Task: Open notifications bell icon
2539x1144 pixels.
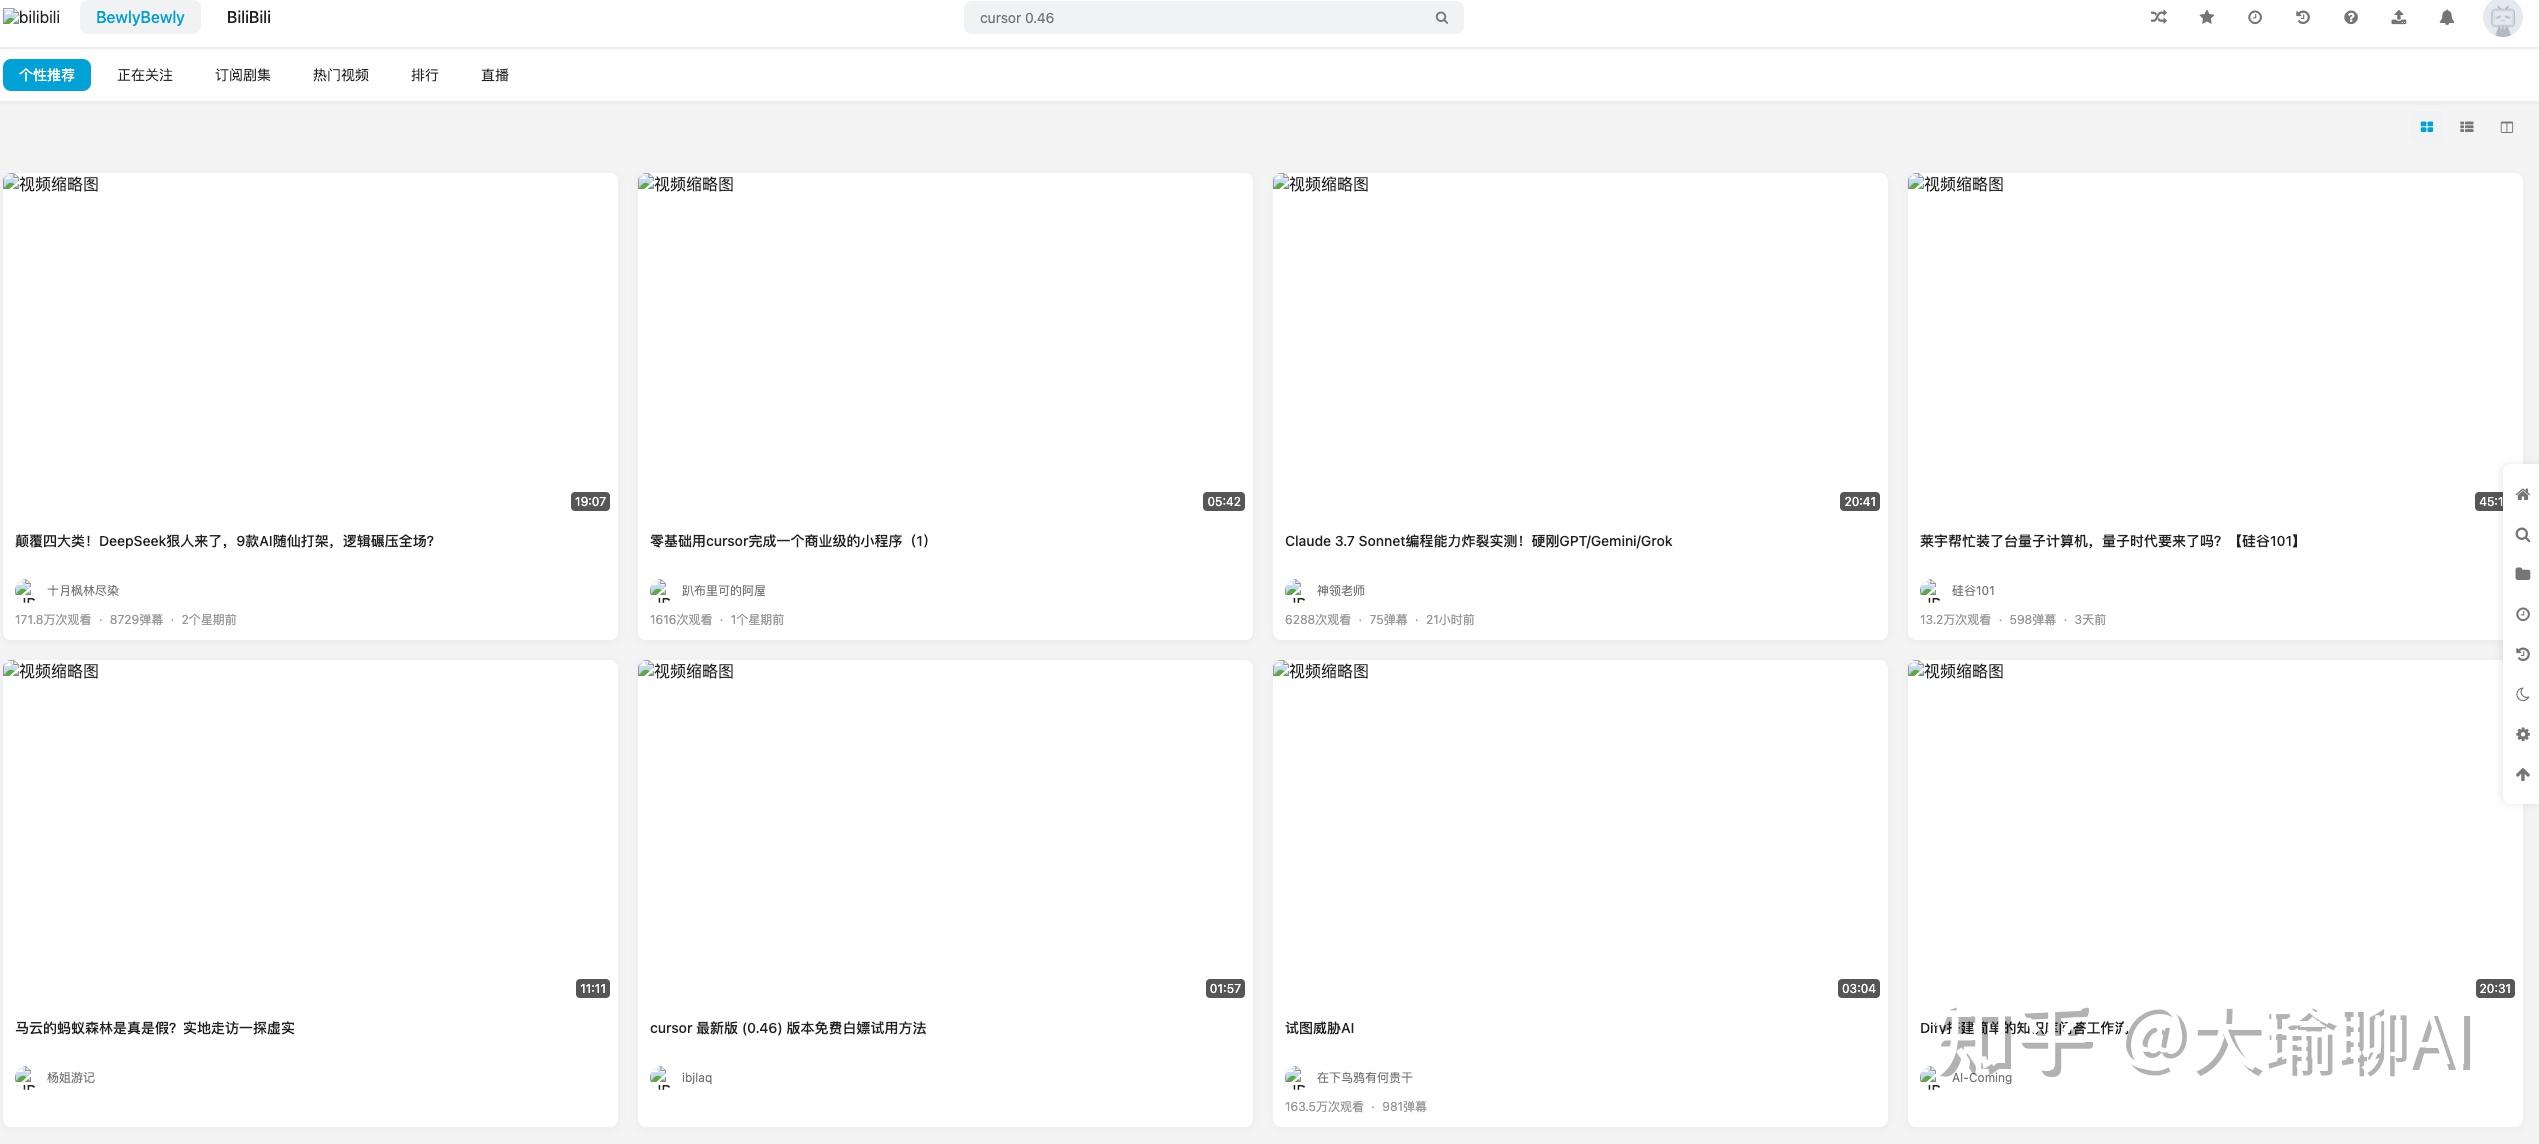Action: point(2446,17)
